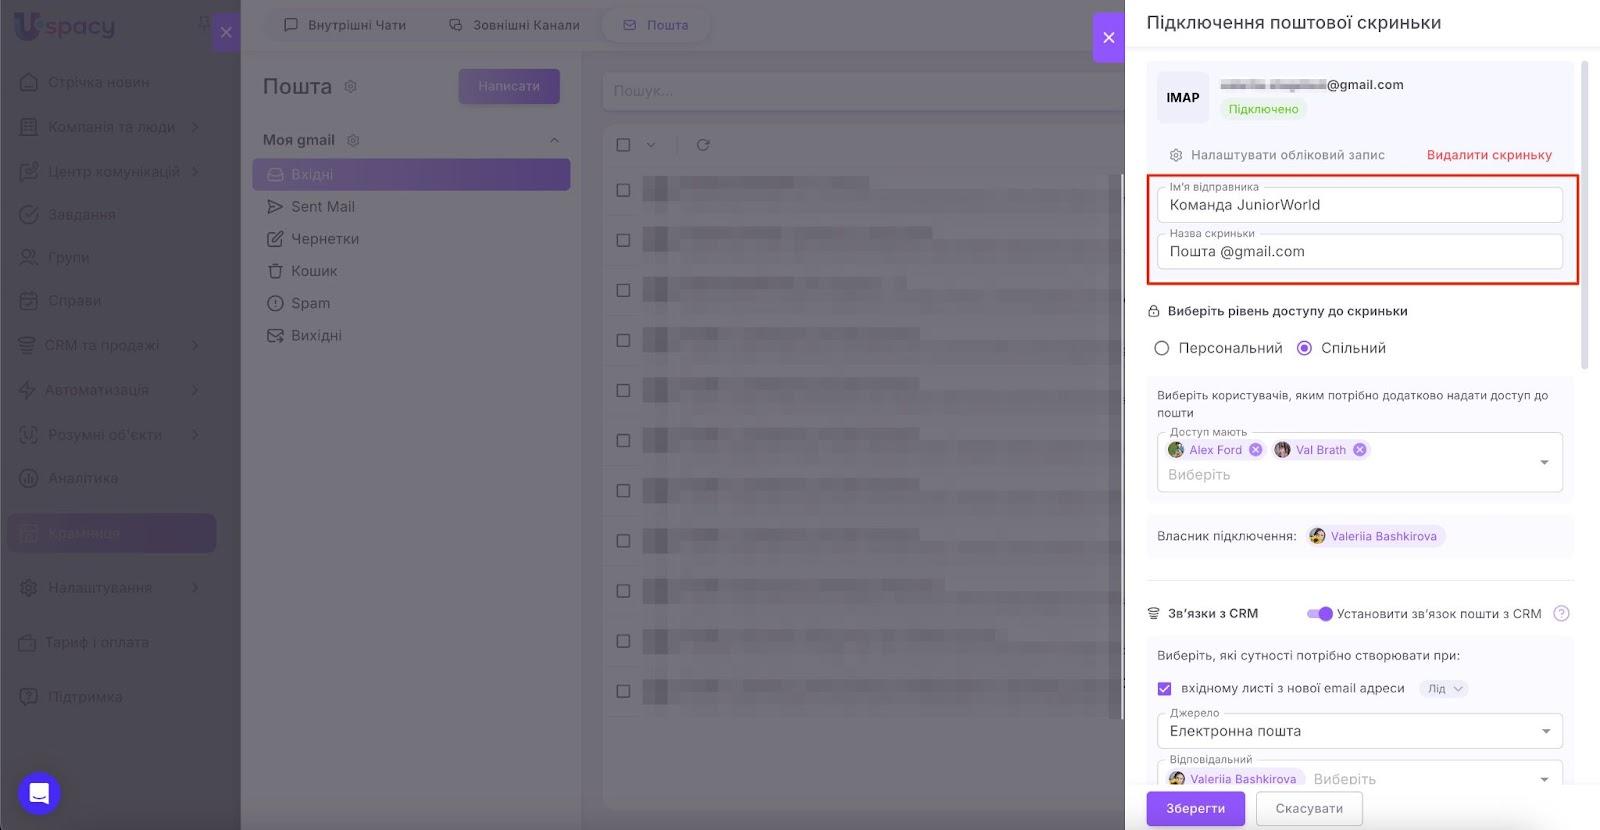Click Налаштувати обліковий запис link

1277,155
